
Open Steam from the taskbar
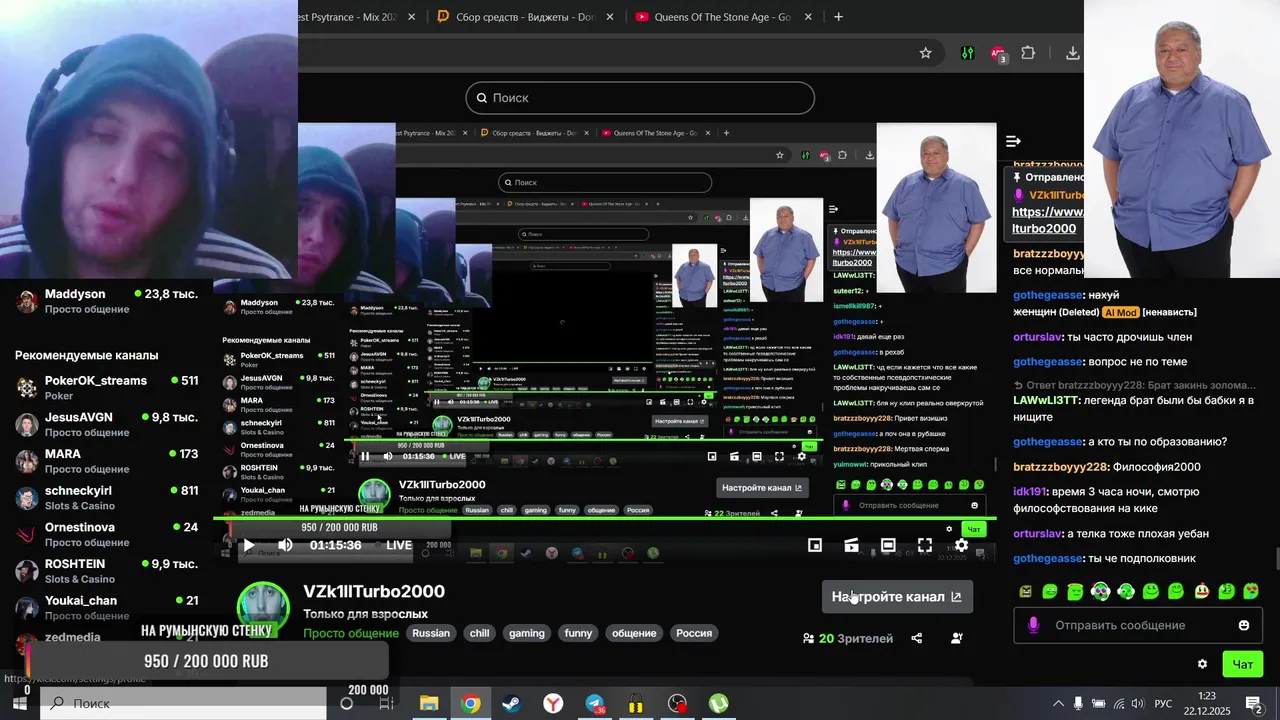click(511, 703)
